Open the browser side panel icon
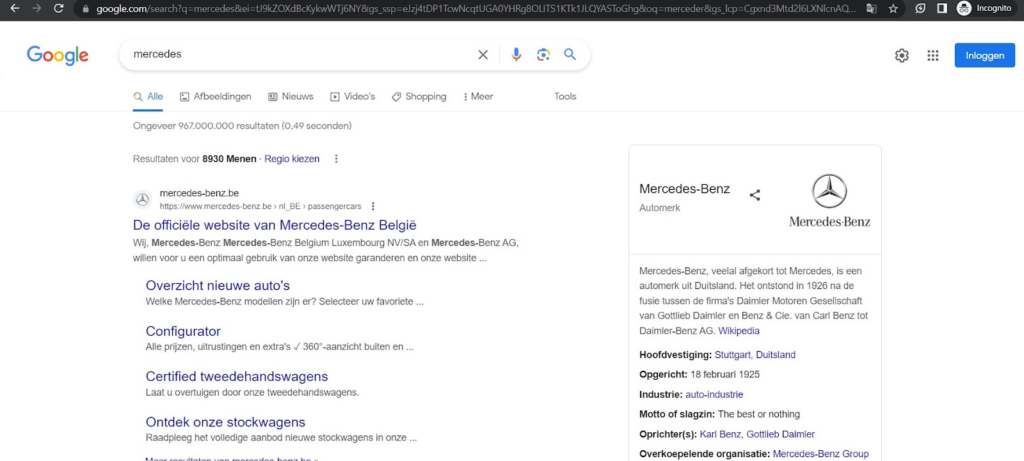 point(942,8)
